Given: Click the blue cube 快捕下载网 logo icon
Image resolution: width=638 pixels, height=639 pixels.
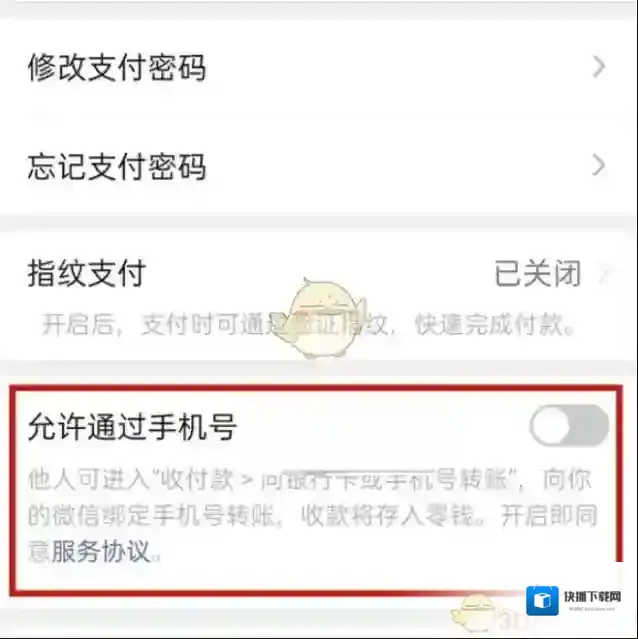Looking at the screenshot, I should click(x=542, y=601).
